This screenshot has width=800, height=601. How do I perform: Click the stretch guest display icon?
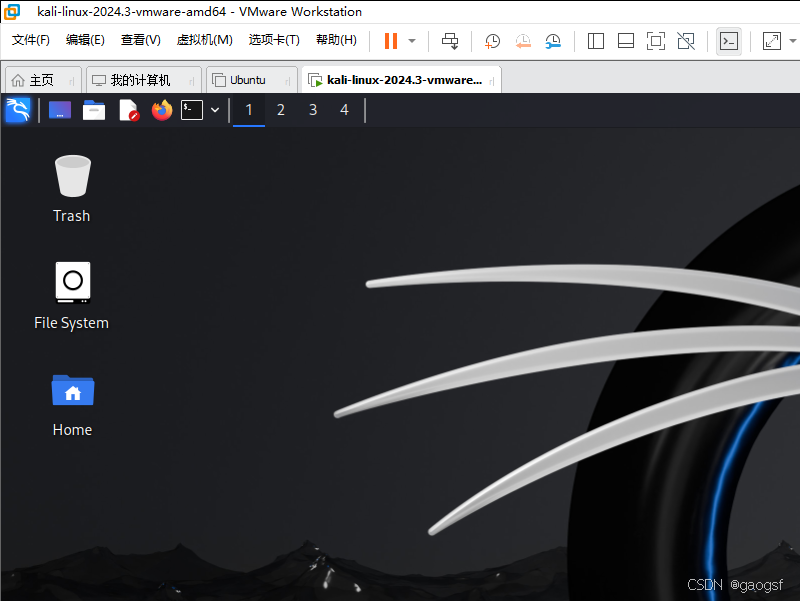[x=771, y=41]
